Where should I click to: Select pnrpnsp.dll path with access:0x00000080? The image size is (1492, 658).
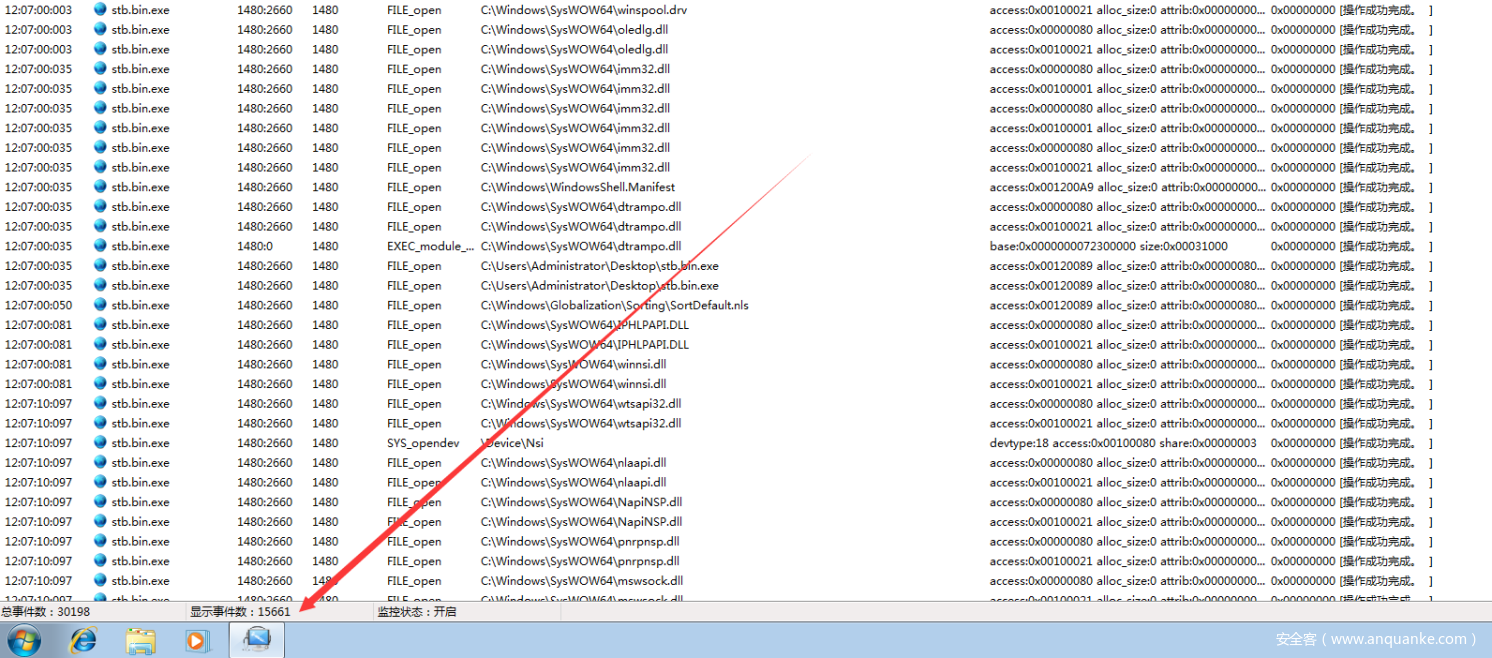pos(579,542)
